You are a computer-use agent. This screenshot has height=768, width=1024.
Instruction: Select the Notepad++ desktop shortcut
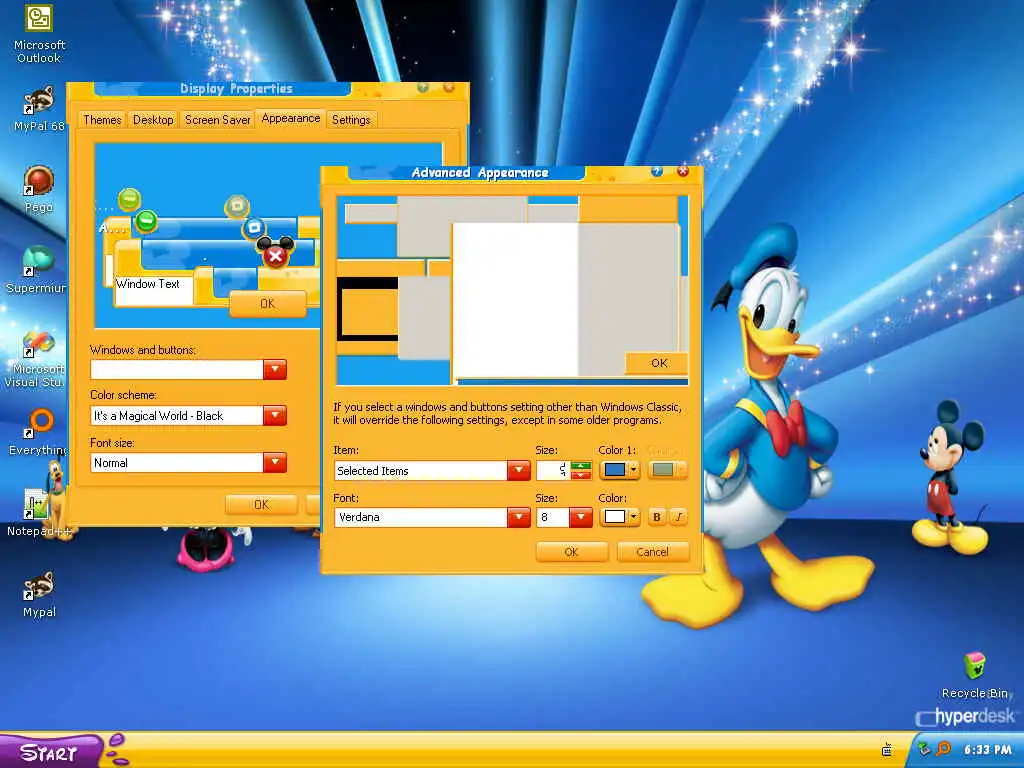(38, 513)
